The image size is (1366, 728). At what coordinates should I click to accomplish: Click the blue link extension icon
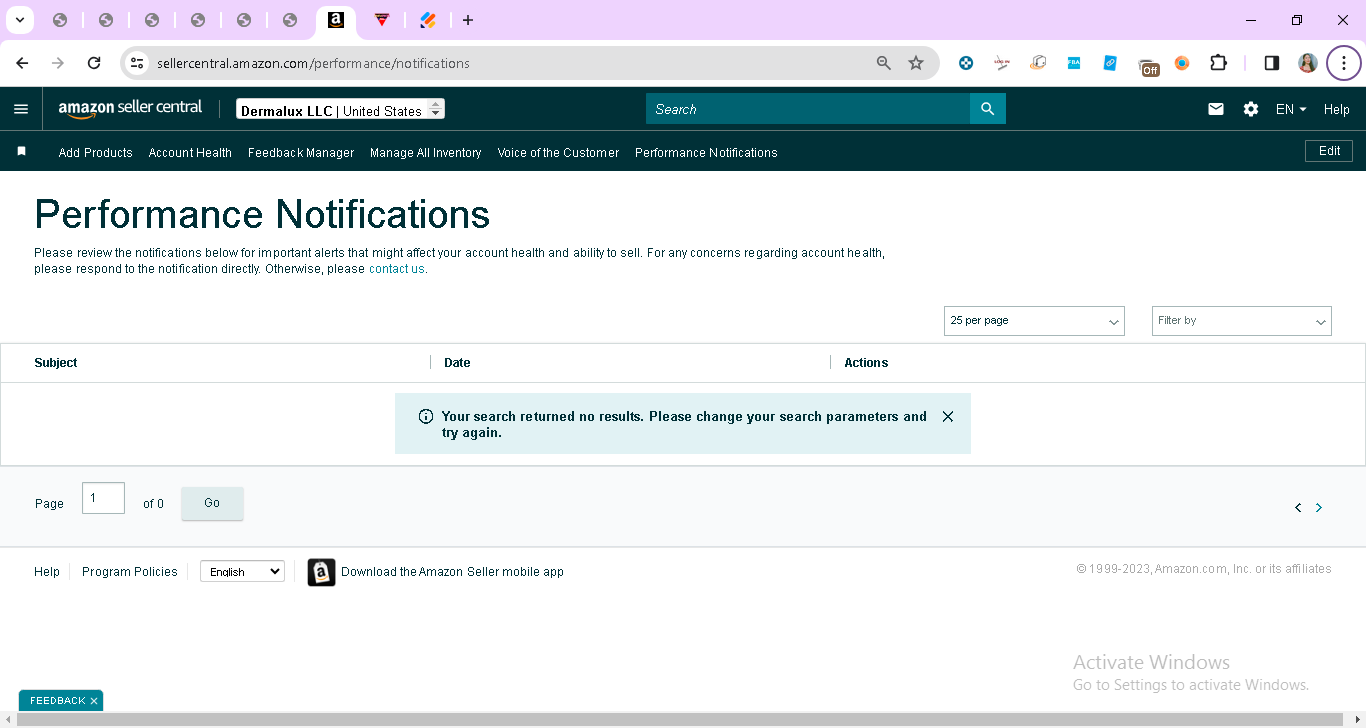pos(1110,63)
